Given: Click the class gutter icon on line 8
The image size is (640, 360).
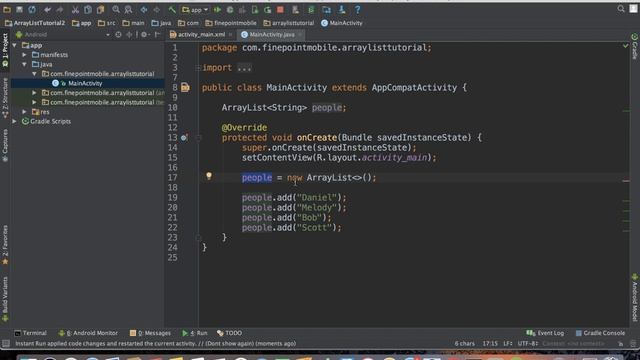Looking at the screenshot, I should pyautogui.click(x=185, y=87).
